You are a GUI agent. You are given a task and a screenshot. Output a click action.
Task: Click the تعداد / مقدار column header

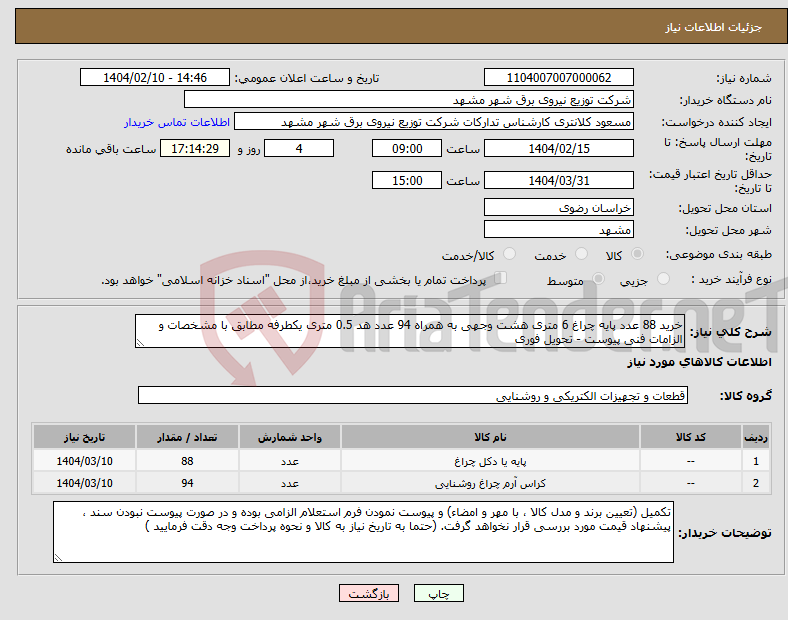(187, 437)
